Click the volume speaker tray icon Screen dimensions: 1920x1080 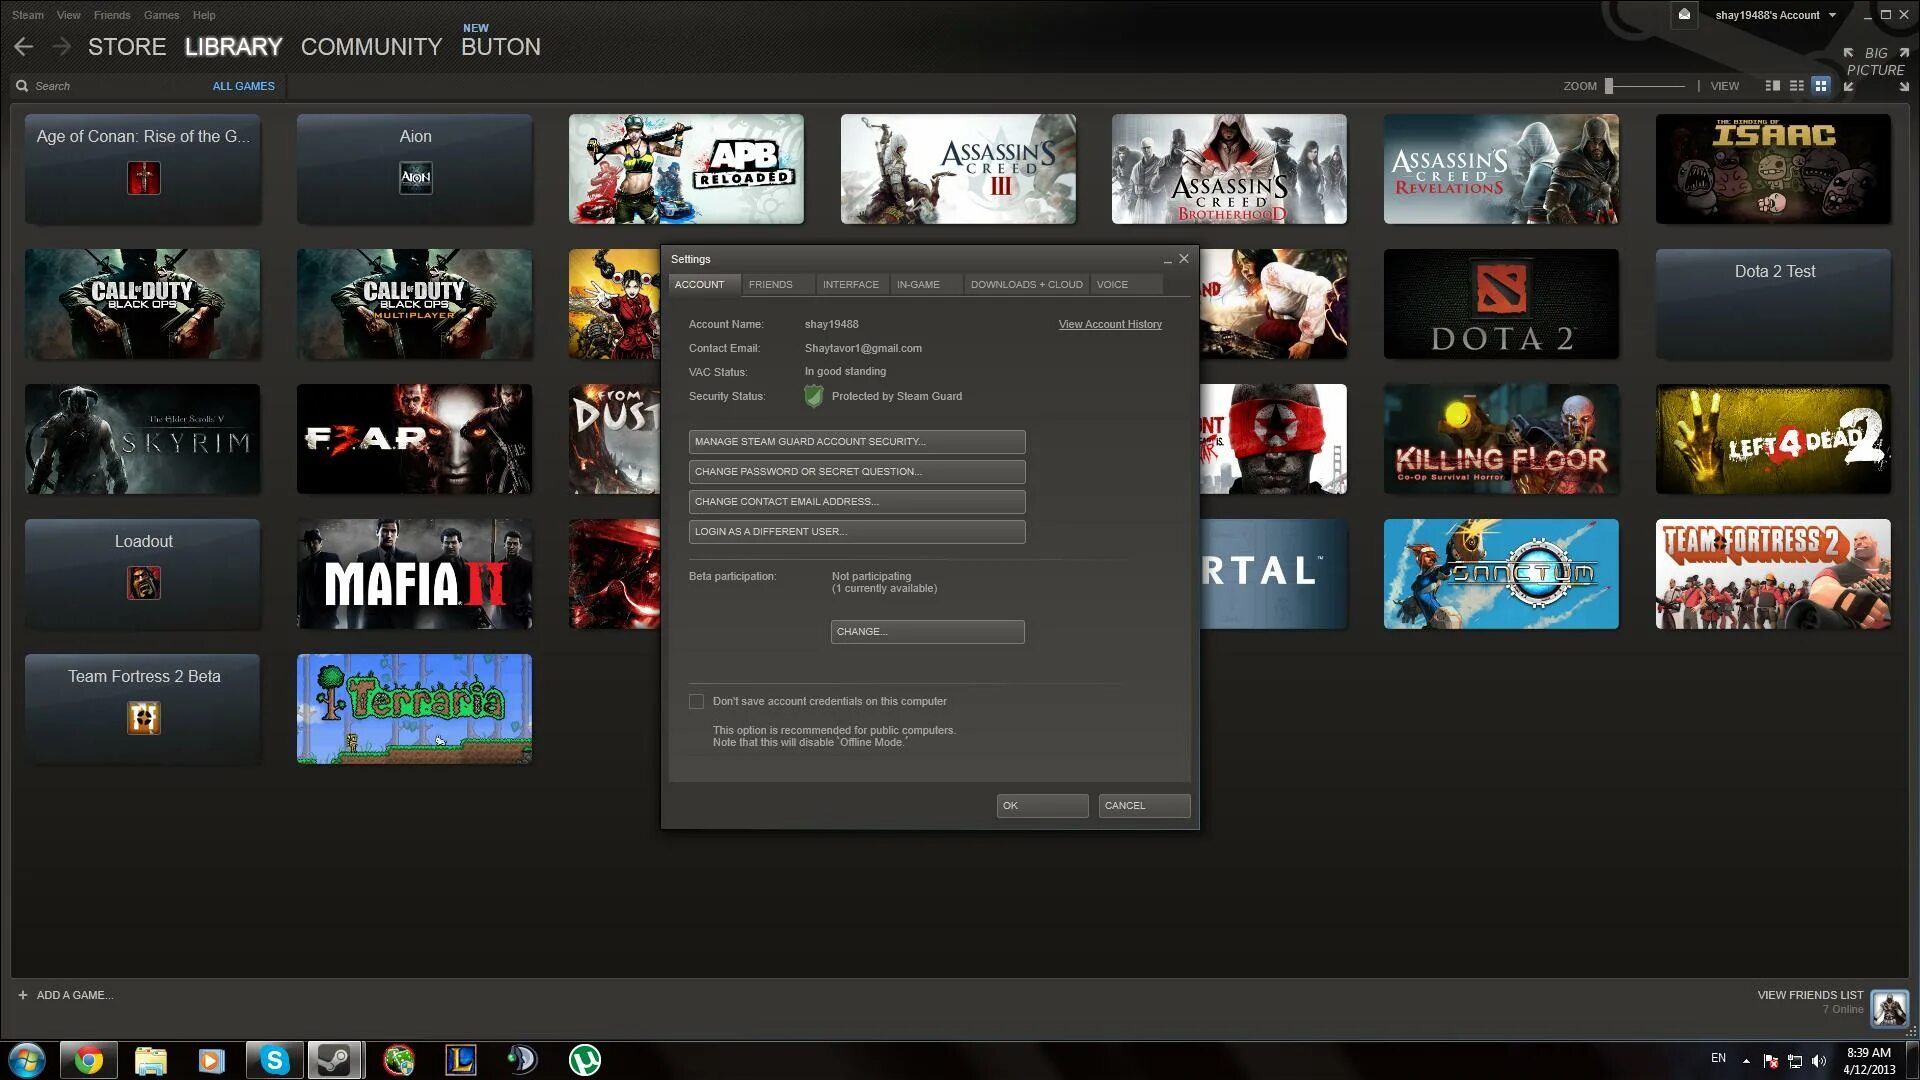pyautogui.click(x=1819, y=1061)
